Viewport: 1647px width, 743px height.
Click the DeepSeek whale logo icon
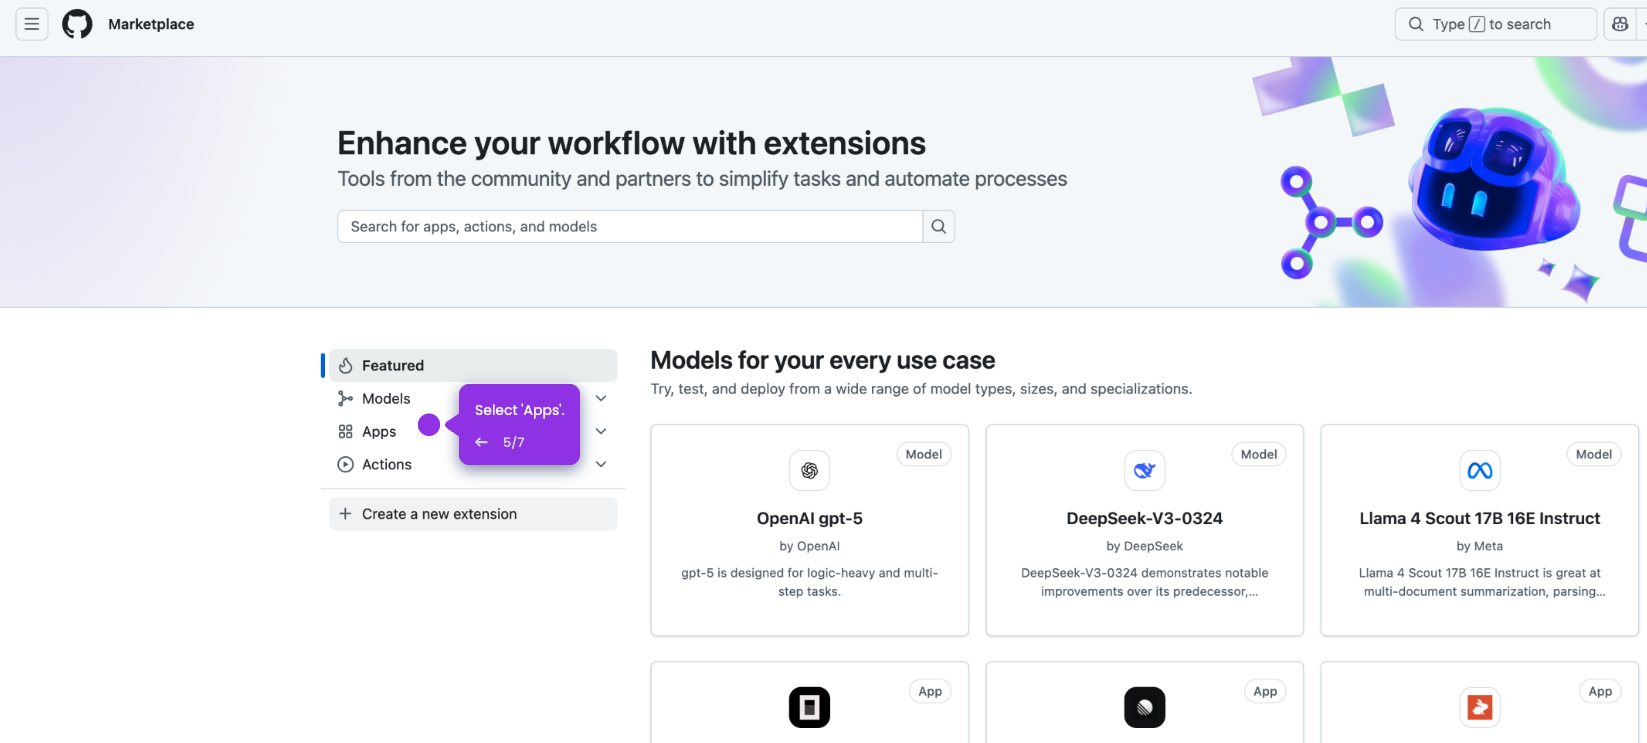pyautogui.click(x=1144, y=470)
